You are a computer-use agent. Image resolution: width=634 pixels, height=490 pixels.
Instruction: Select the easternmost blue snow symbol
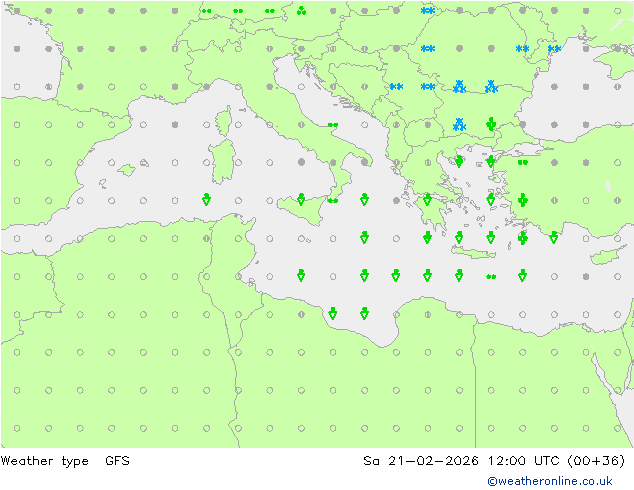(553, 48)
